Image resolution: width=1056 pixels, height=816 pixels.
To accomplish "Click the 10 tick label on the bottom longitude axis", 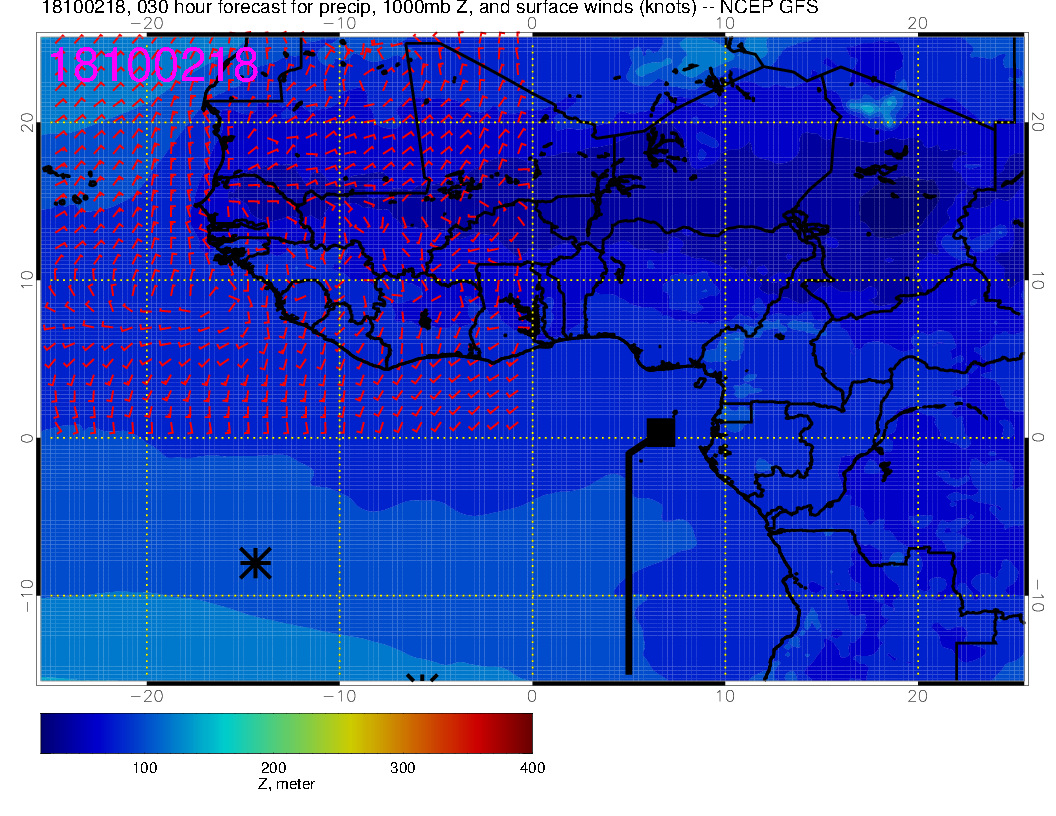I will [725, 695].
